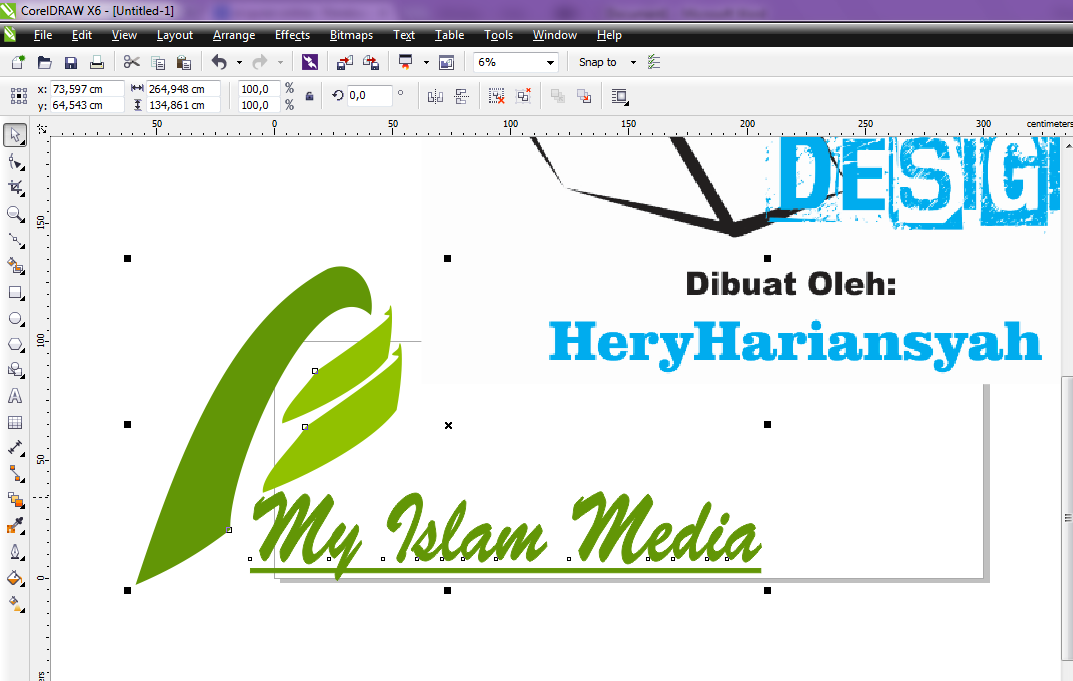Screen dimensions: 1073x681
Task: Open the Arrange menu
Action: click(x=233, y=35)
